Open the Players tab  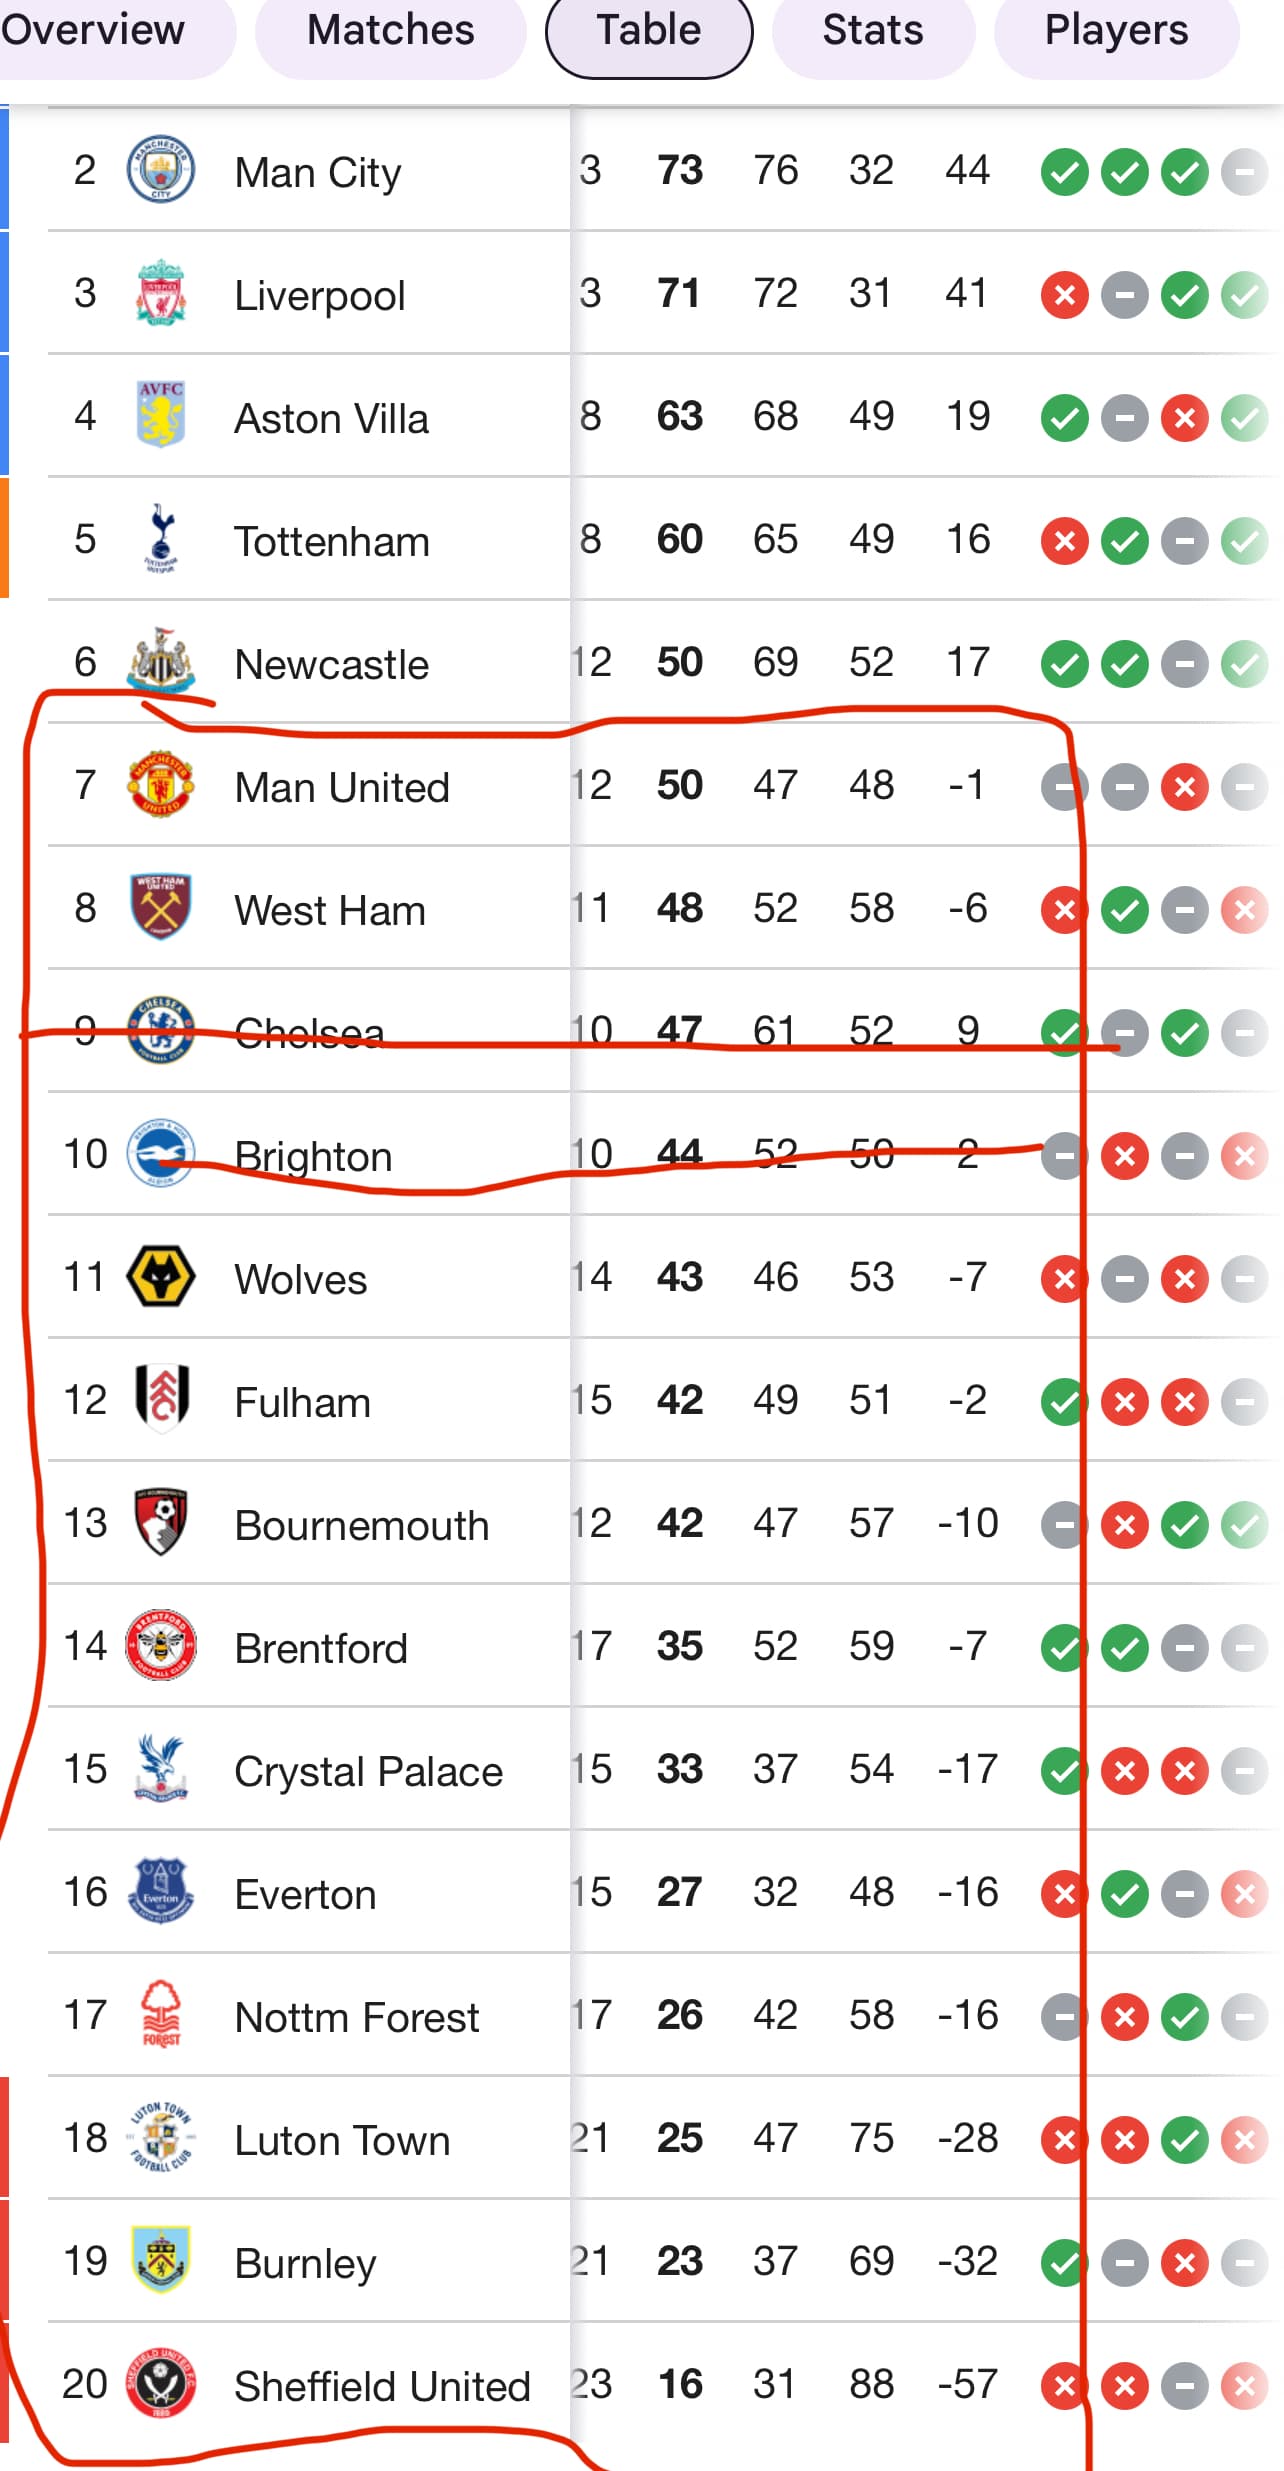(x=1116, y=32)
